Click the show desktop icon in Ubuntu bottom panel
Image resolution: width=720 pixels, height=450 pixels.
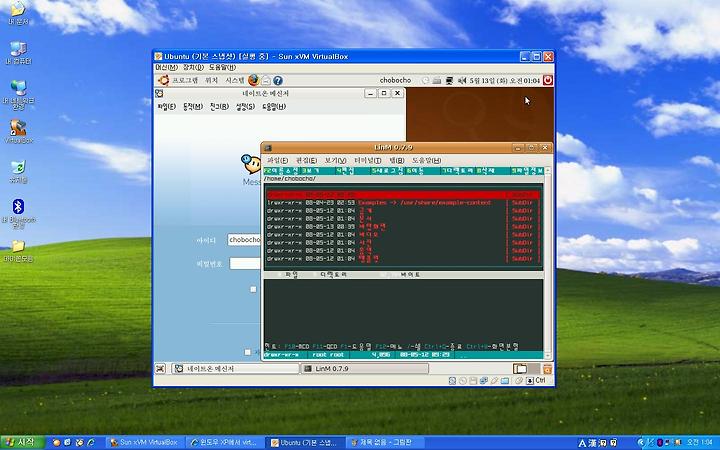[160, 368]
